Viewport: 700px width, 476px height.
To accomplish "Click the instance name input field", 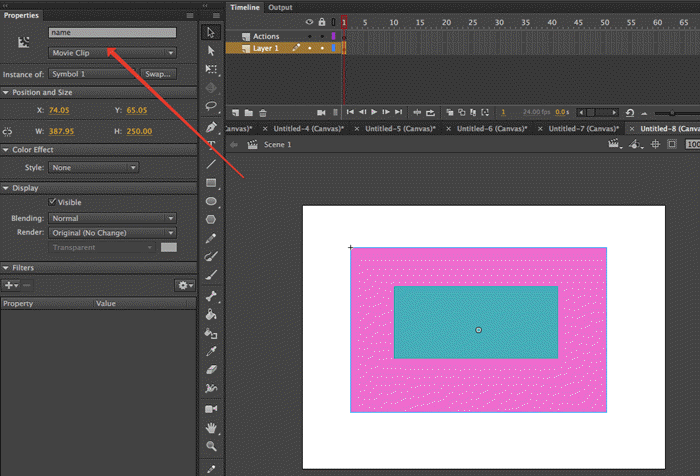I will pos(112,33).
